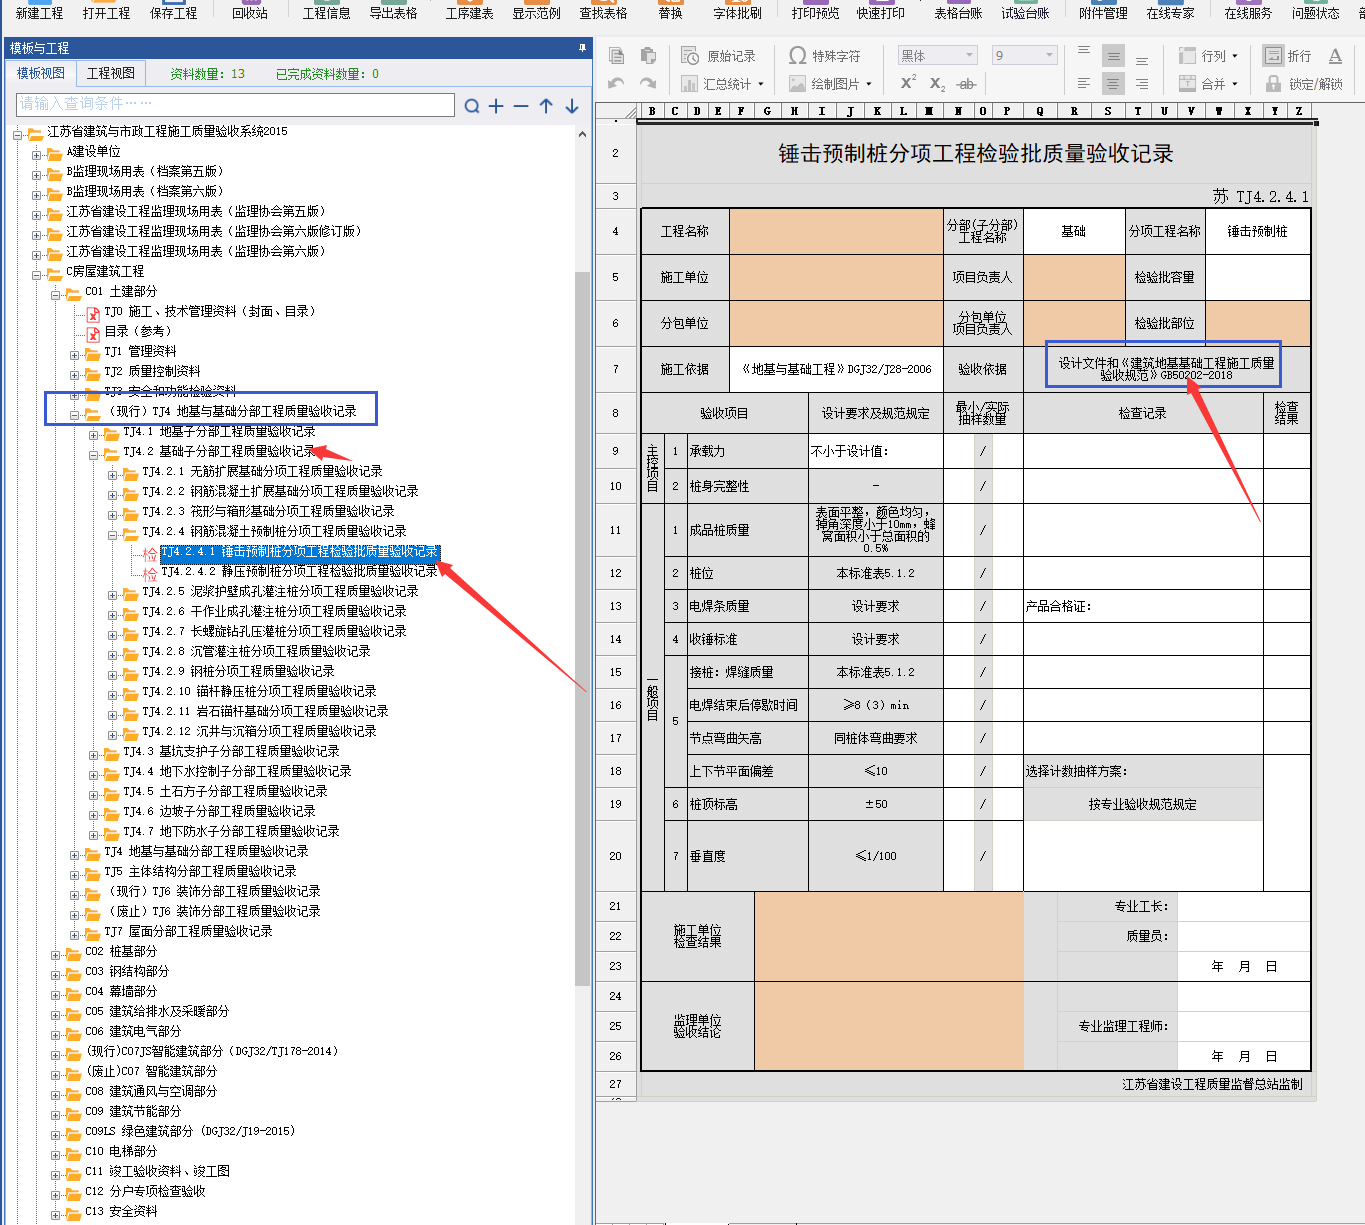Select 目录（参考） in the tree
Screen dimensions: 1365x1225
point(138,331)
